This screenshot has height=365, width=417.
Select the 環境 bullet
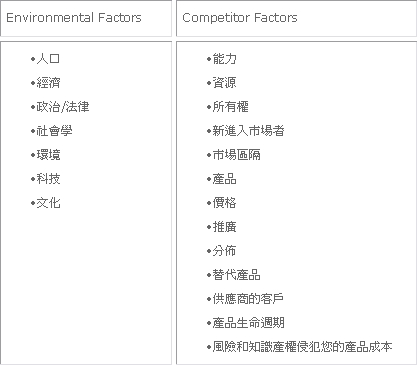point(48,155)
